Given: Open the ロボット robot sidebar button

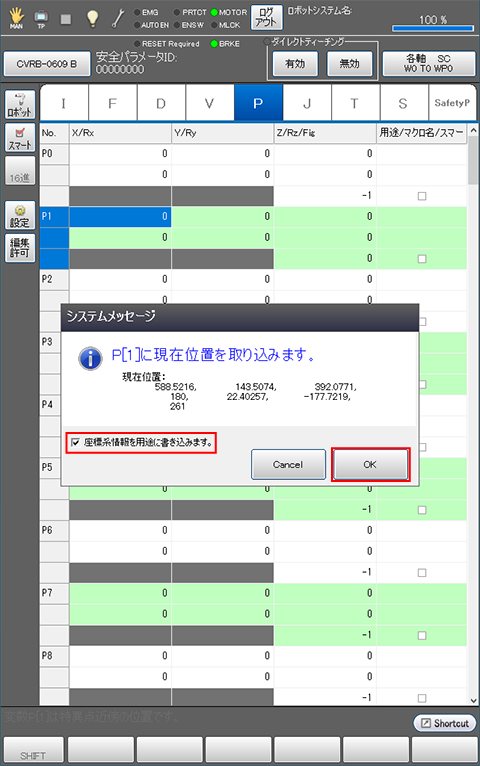Looking at the screenshot, I should (x=20, y=104).
